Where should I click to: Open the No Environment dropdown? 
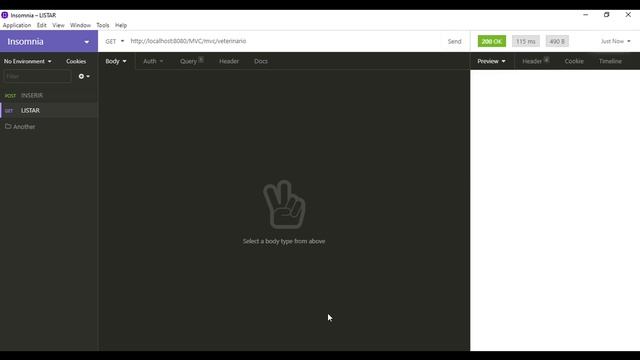click(x=28, y=61)
